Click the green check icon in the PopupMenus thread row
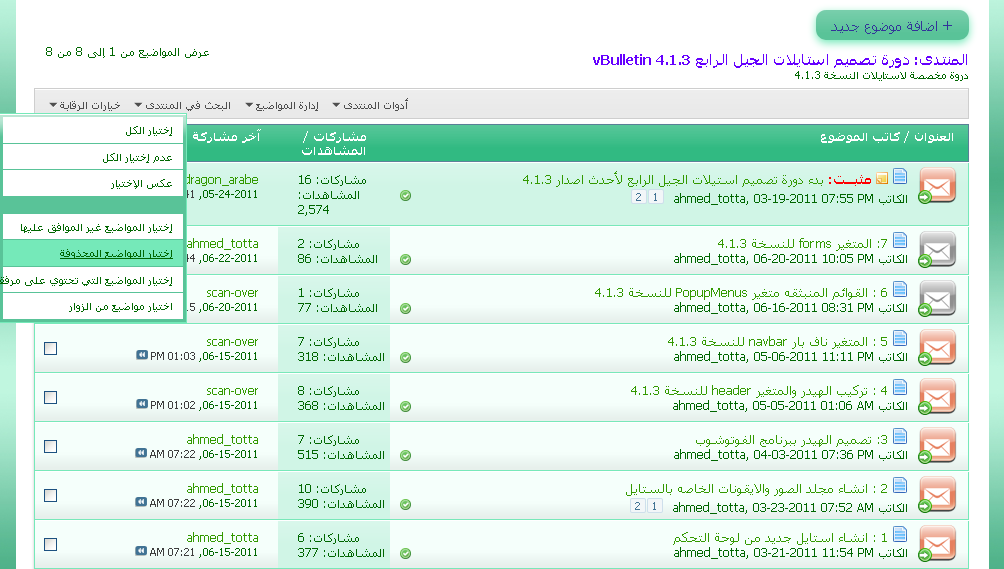Image resolution: width=1004 pixels, height=569 pixels. 405,308
